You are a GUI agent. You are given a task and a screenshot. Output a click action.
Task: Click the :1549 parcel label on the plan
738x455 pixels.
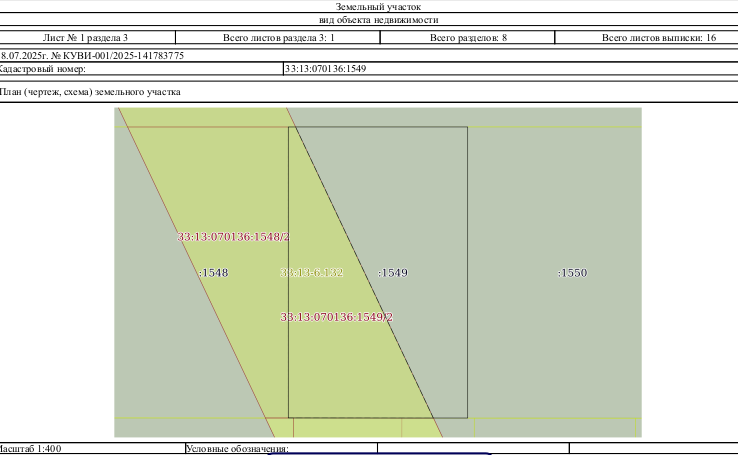(x=393, y=273)
